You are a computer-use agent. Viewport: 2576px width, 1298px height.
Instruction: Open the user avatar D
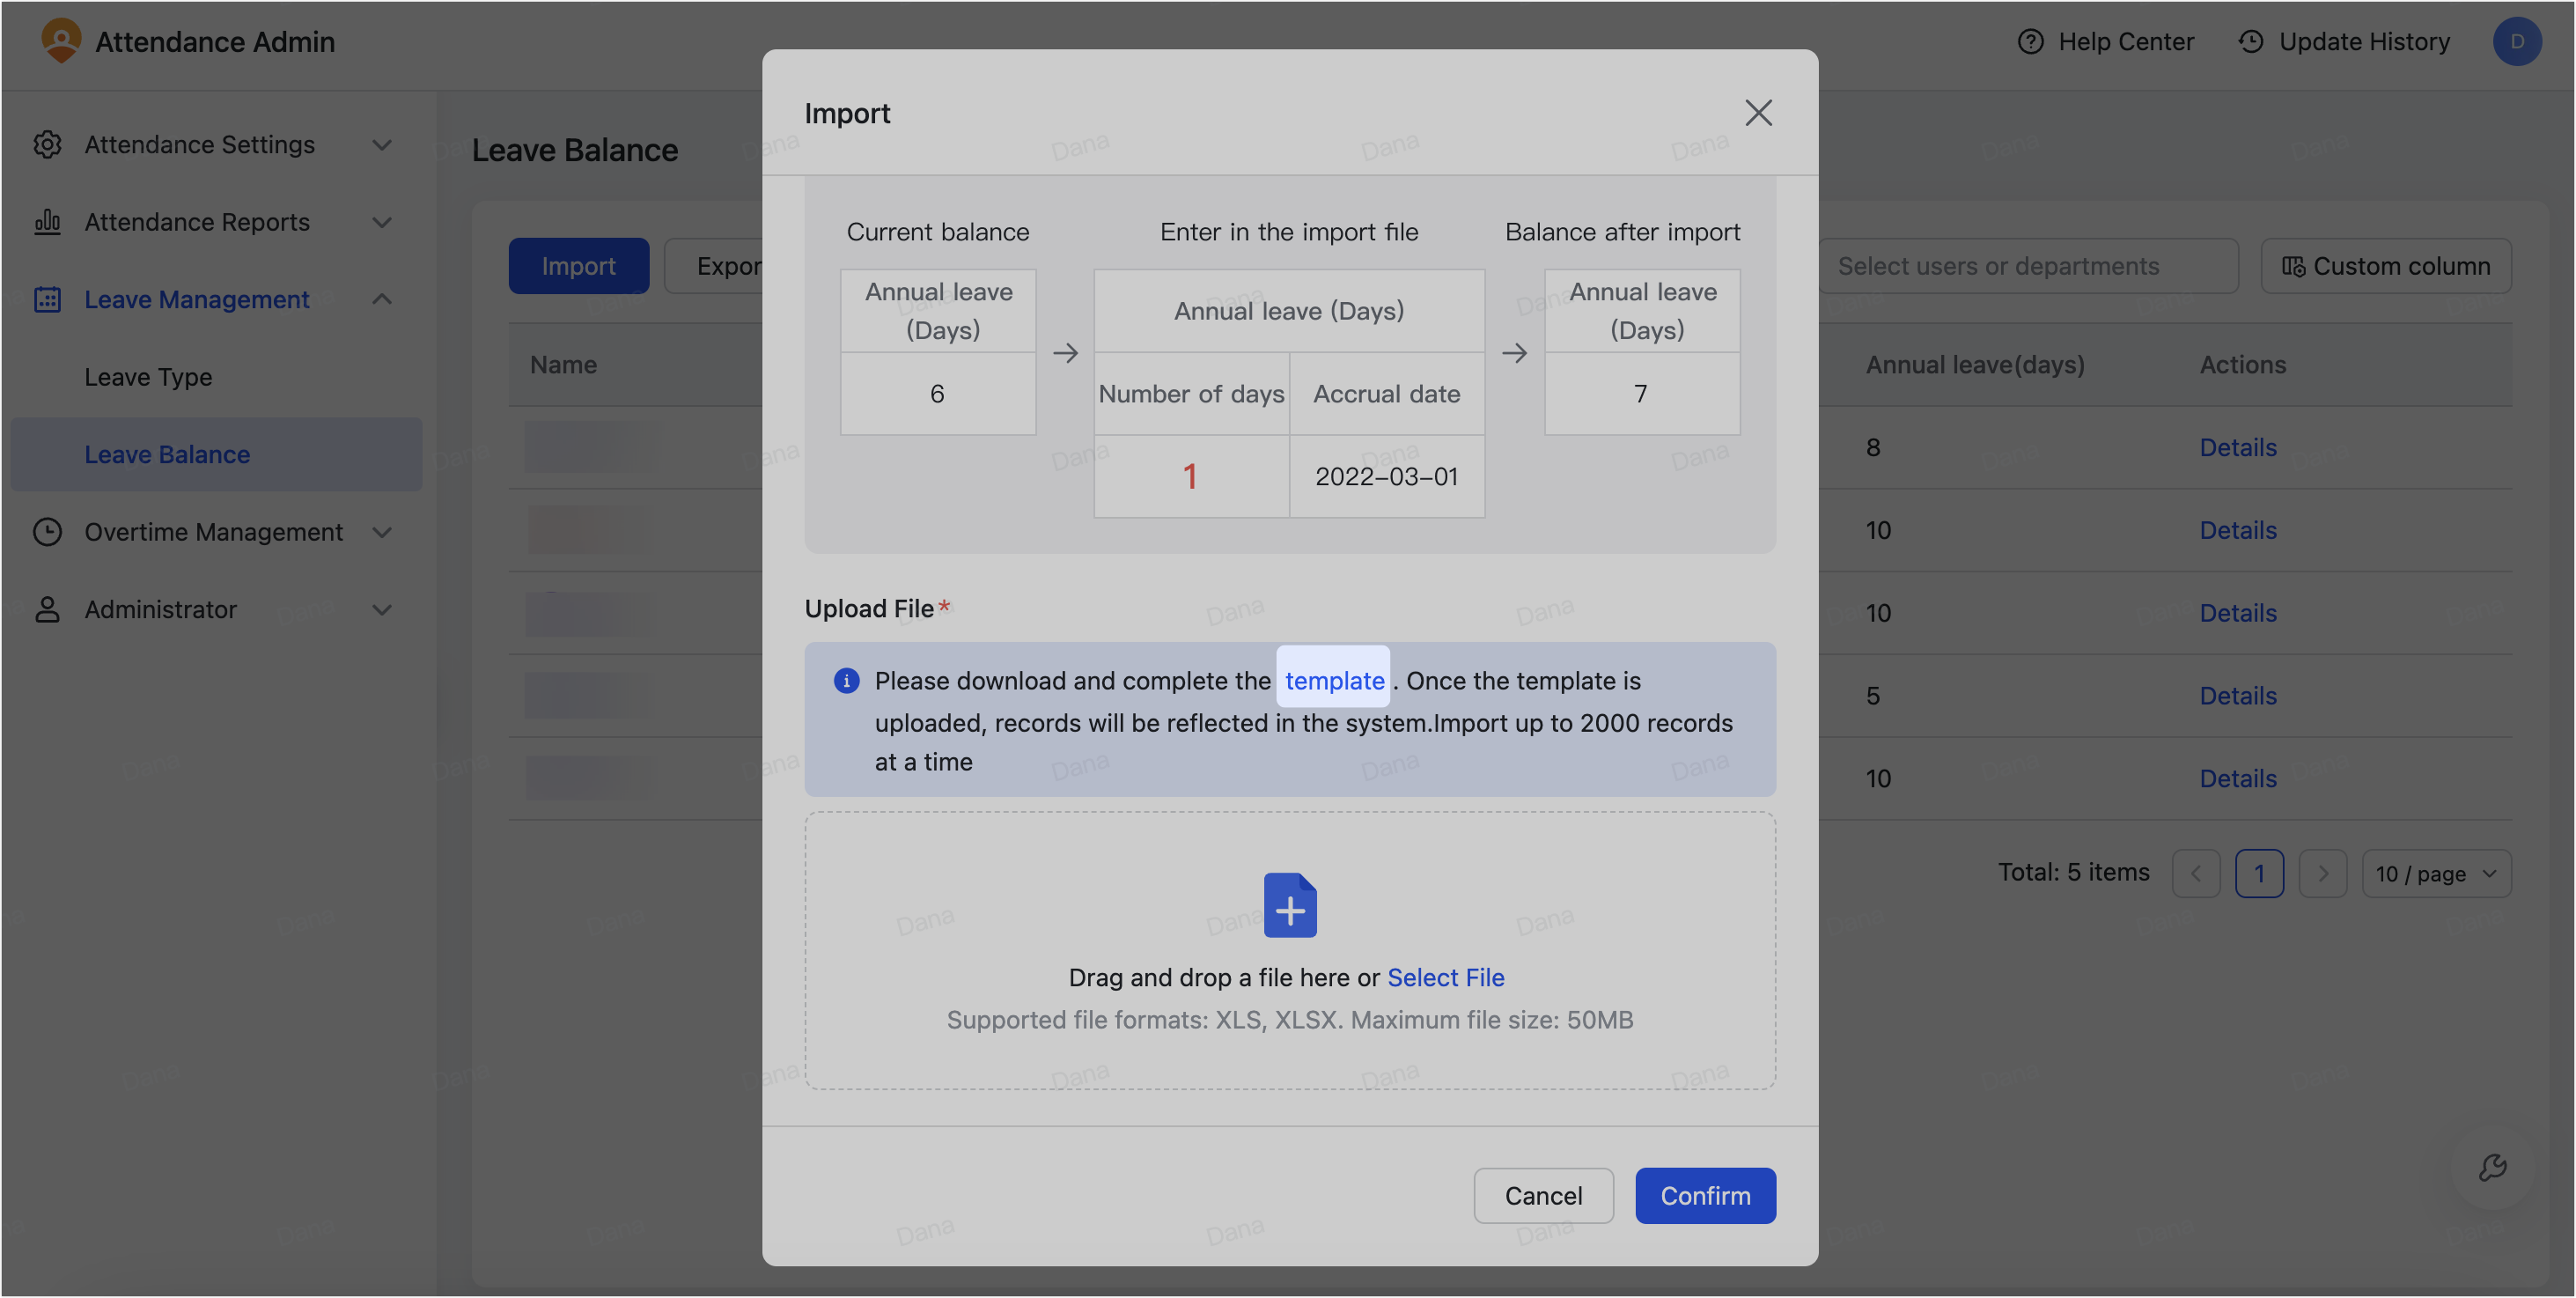tap(2517, 41)
